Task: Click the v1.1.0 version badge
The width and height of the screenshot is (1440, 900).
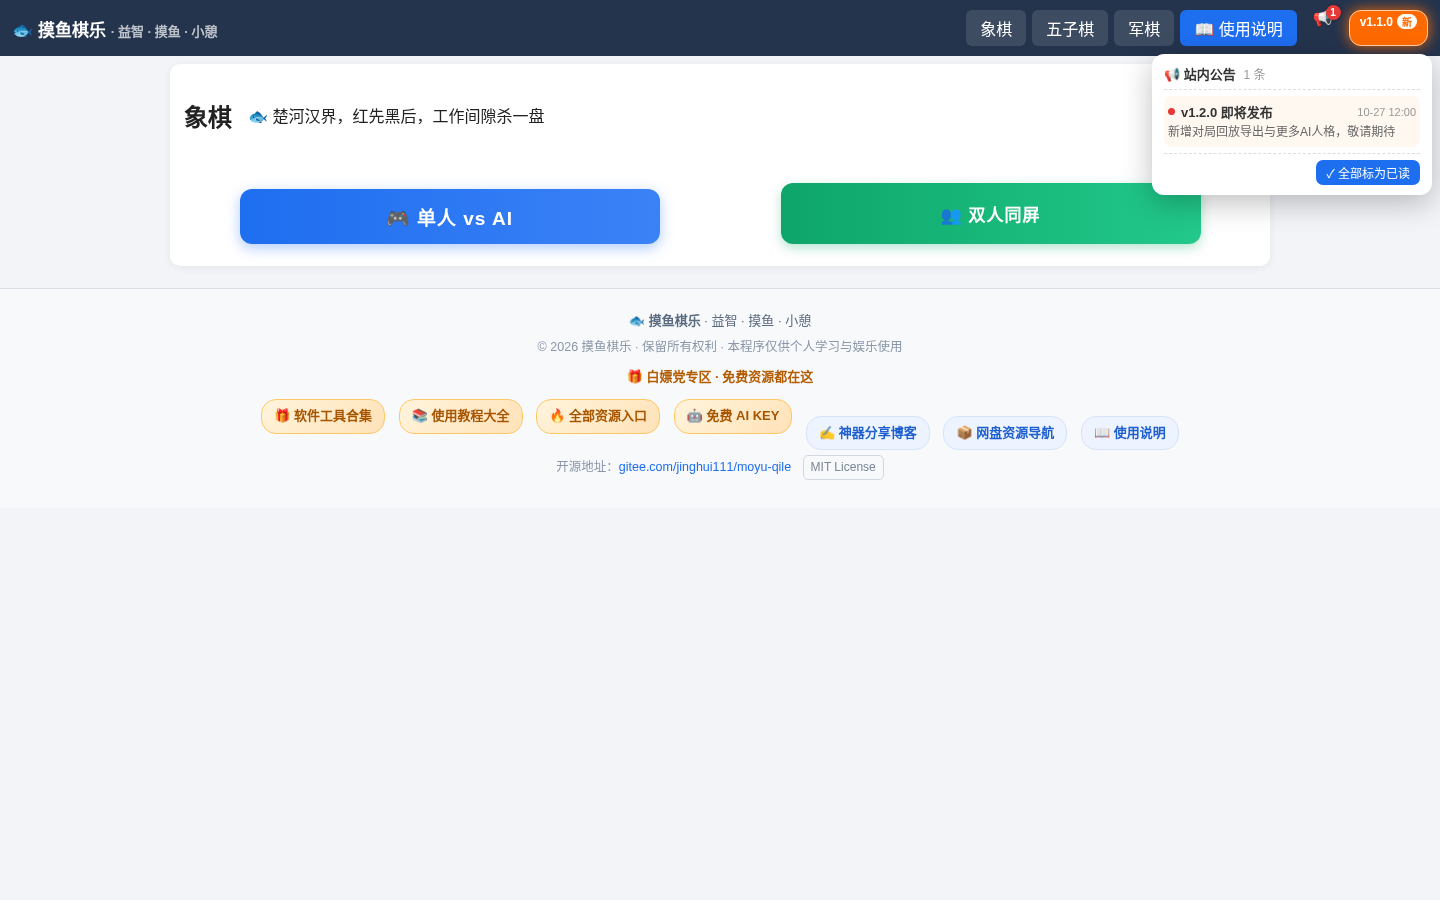Action: pyautogui.click(x=1388, y=28)
